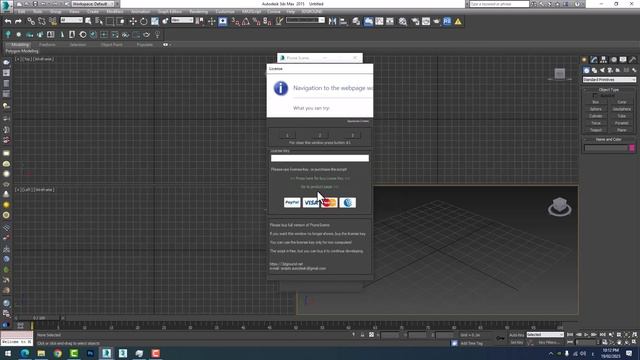Click button 3 in license window
The height and width of the screenshot is (360, 640).
(353, 135)
